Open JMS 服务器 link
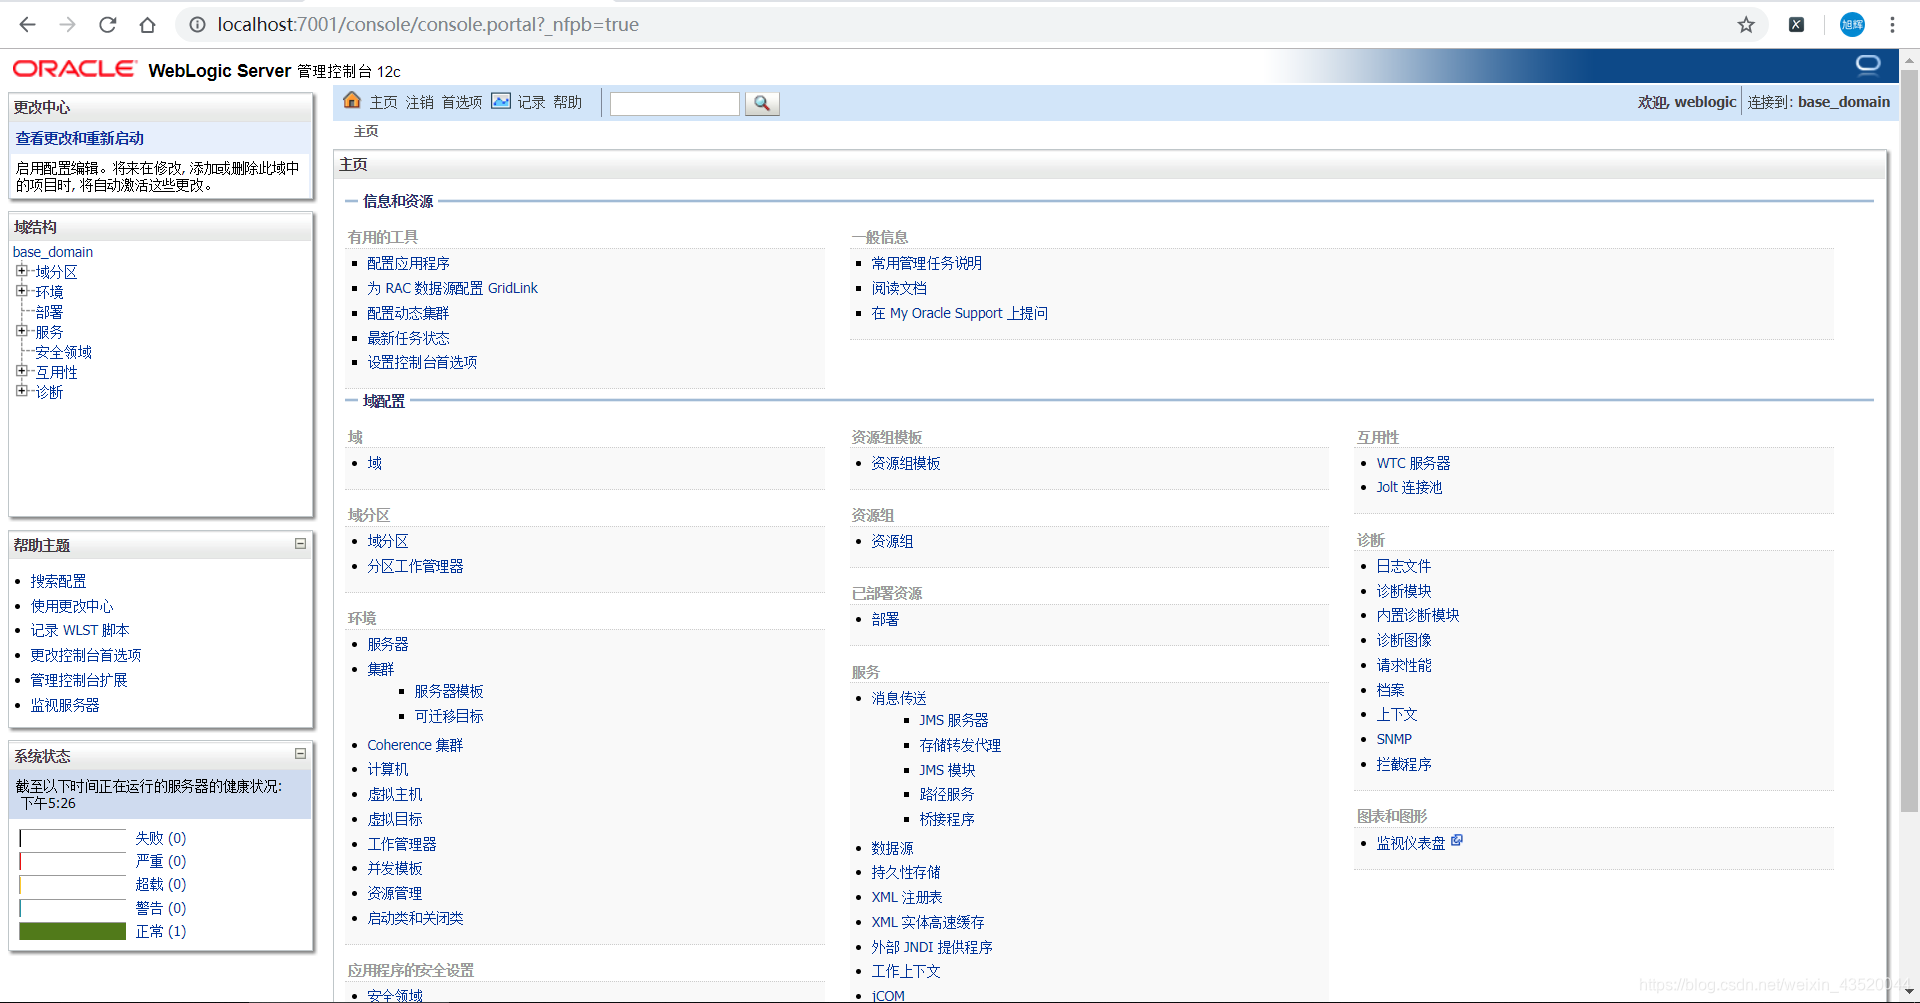Screen dimensions: 1920x1003 coord(954,720)
